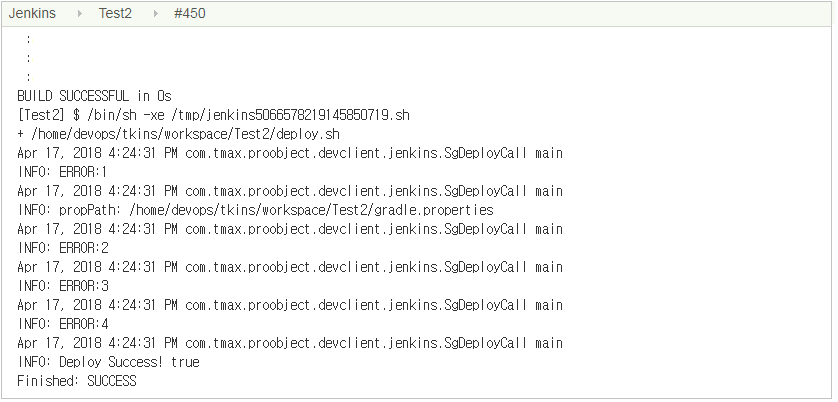Screen dimensions: 838x402
Task: Select the BUILD SUCCESSFUL in 0s line
Action: pyautogui.click(x=95, y=96)
